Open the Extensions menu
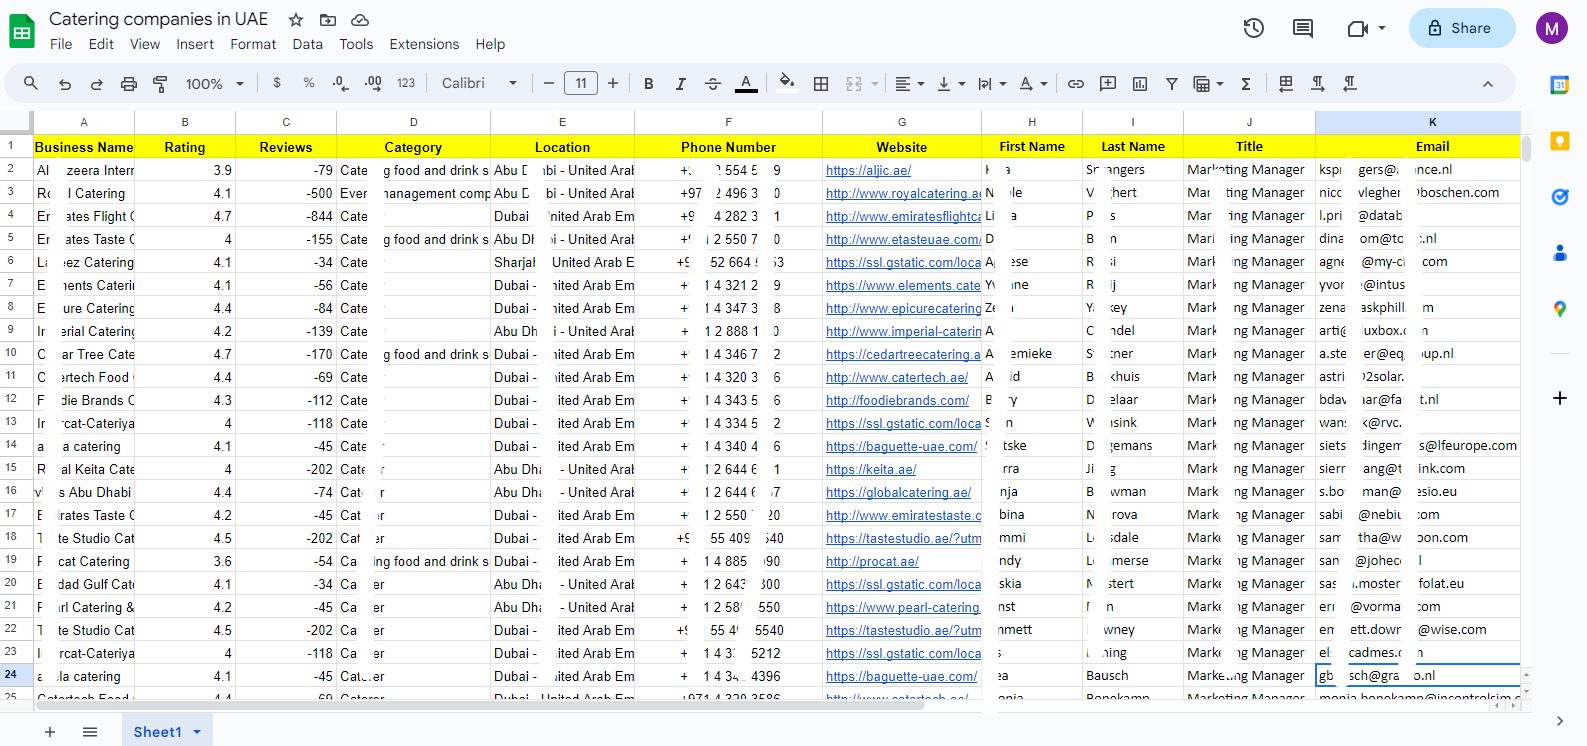This screenshot has width=1587, height=746. pos(424,44)
